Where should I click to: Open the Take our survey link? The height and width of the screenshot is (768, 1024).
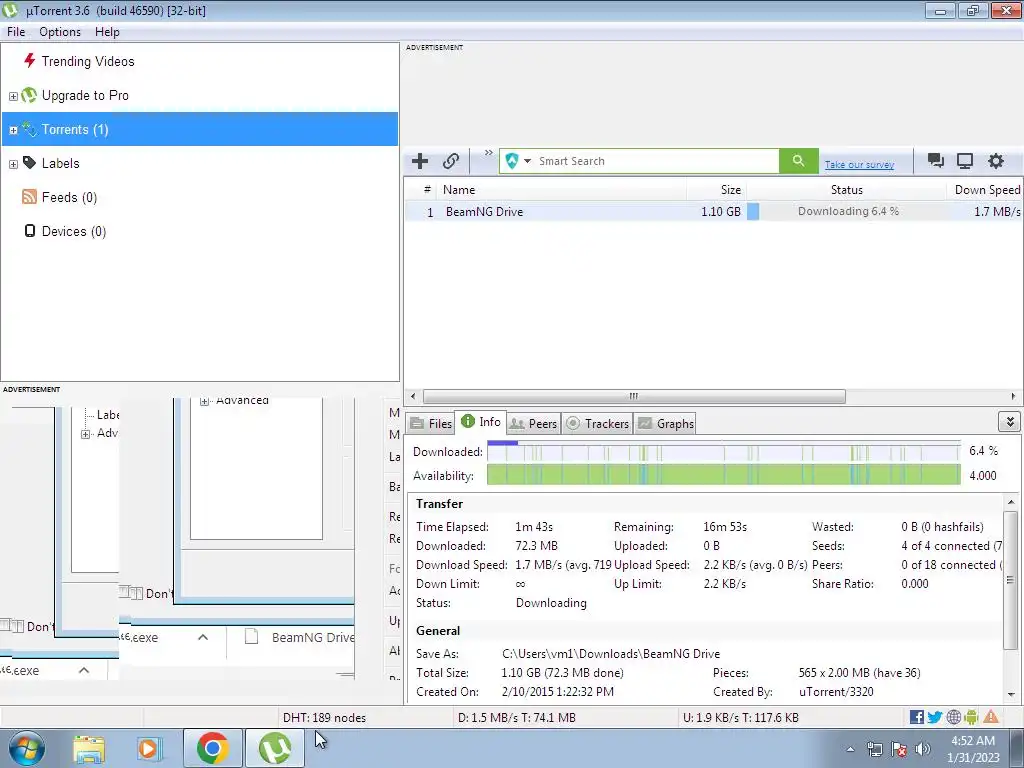(859, 165)
